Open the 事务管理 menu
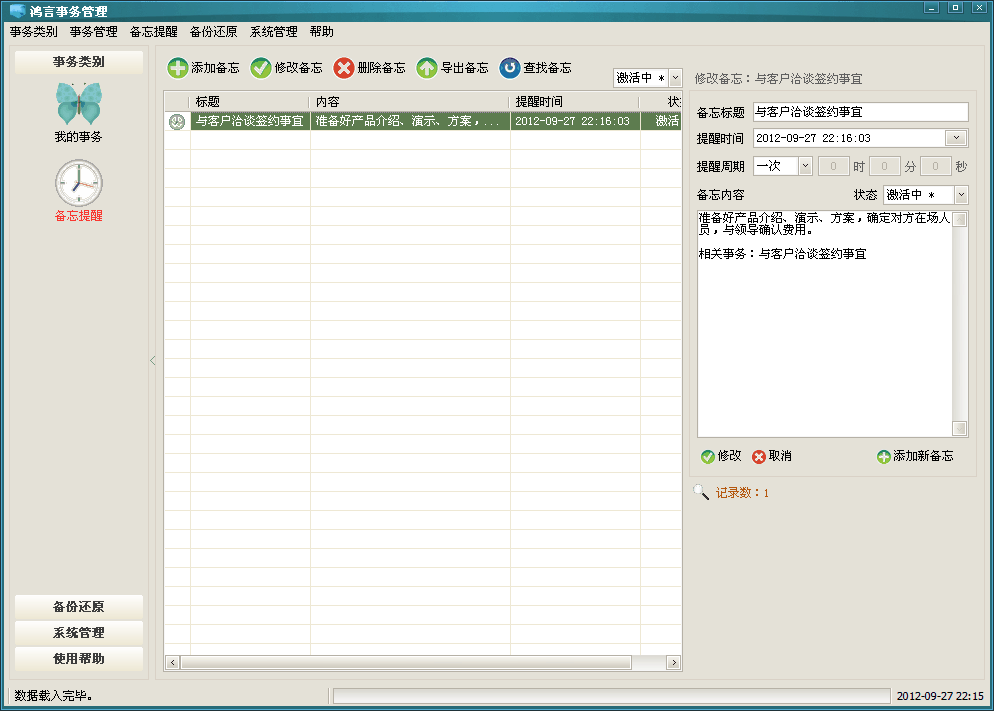This screenshot has width=994, height=711. pyautogui.click(x=94, y=32)
